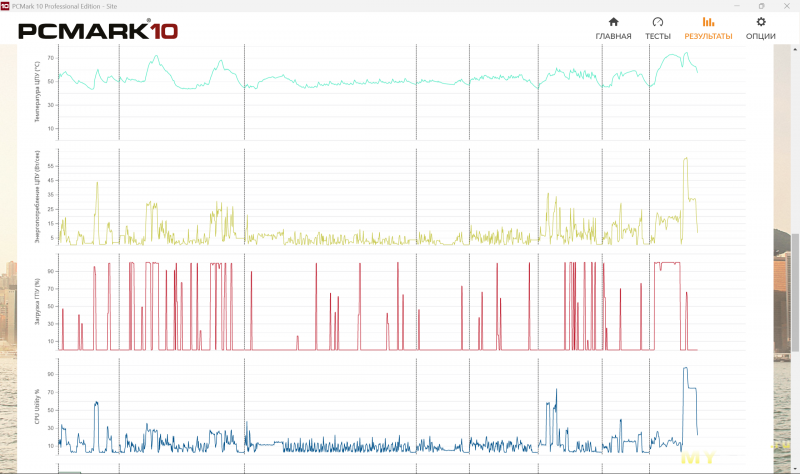The image size is (800, 474).
Task: Click the tallest blue CPU Utility peak
Action: tap(685, 370)
